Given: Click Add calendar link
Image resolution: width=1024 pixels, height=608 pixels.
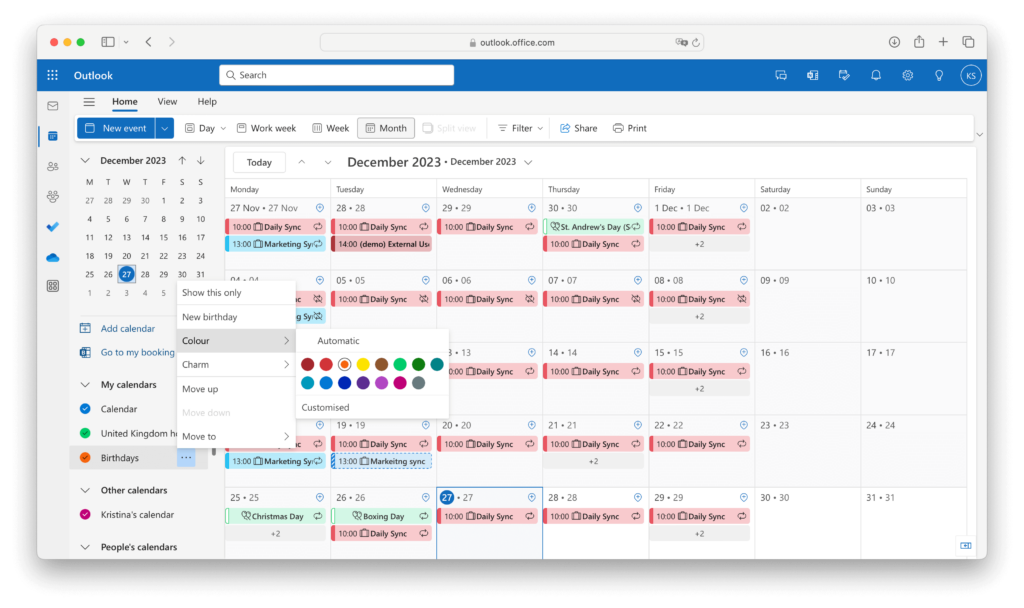Looking at the screenshot, I should 127,328.
